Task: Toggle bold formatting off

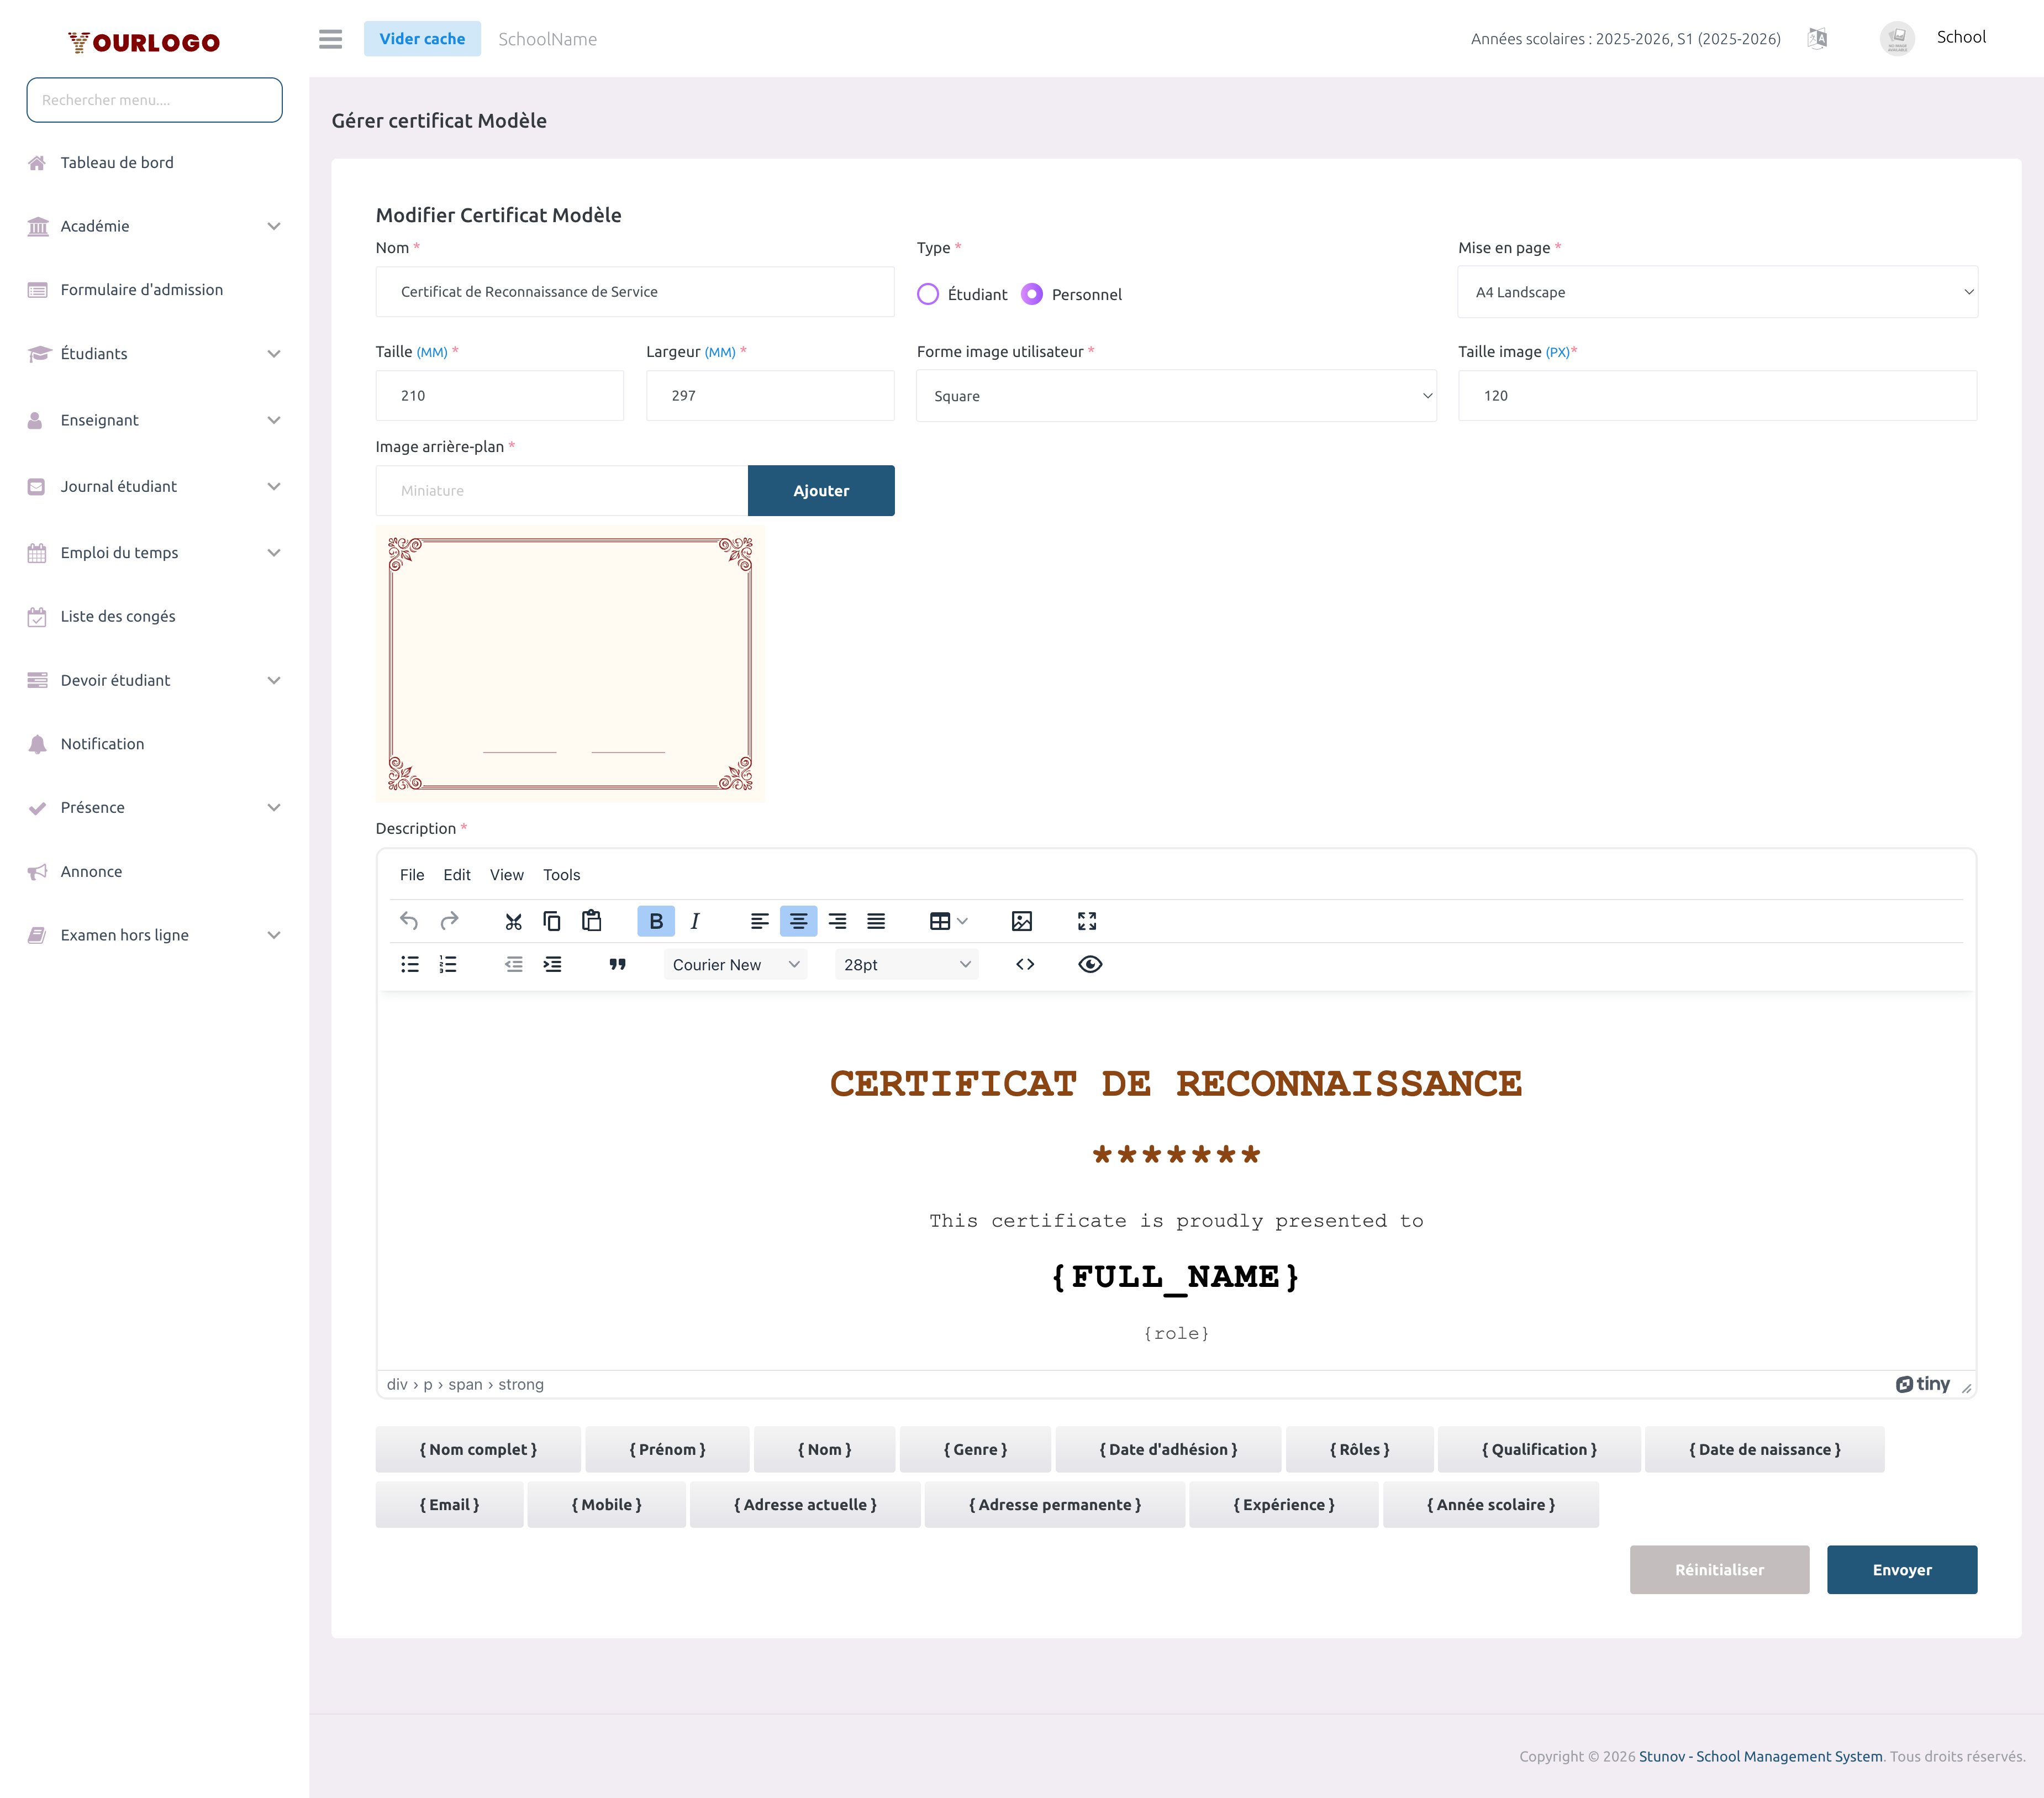Action: point(655,921)
